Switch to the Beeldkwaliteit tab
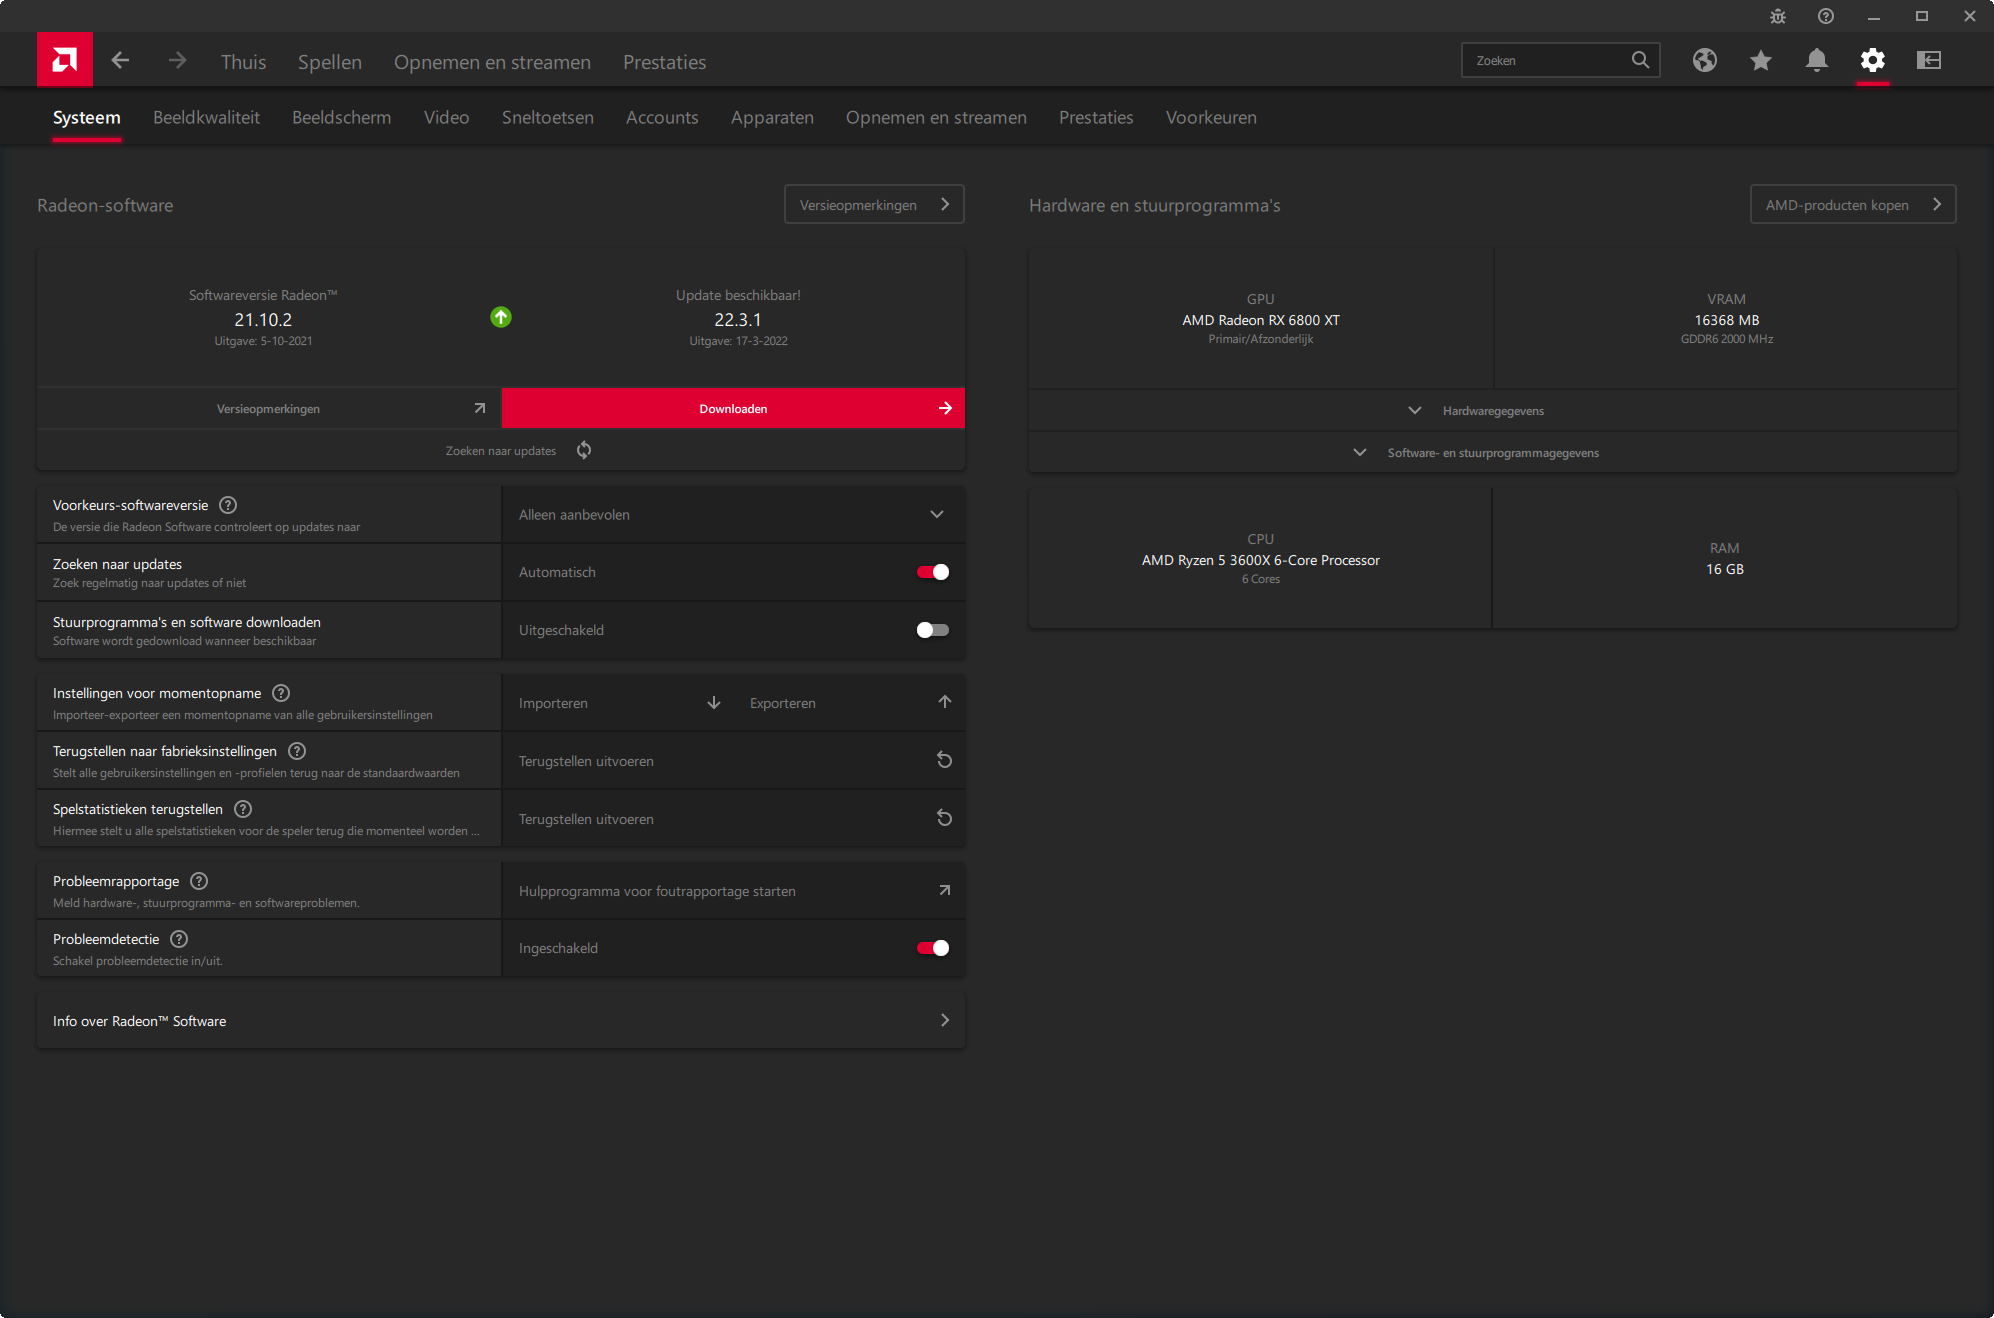The width and height of the screenshot is (1994, 1318). [x=206, y=118]
